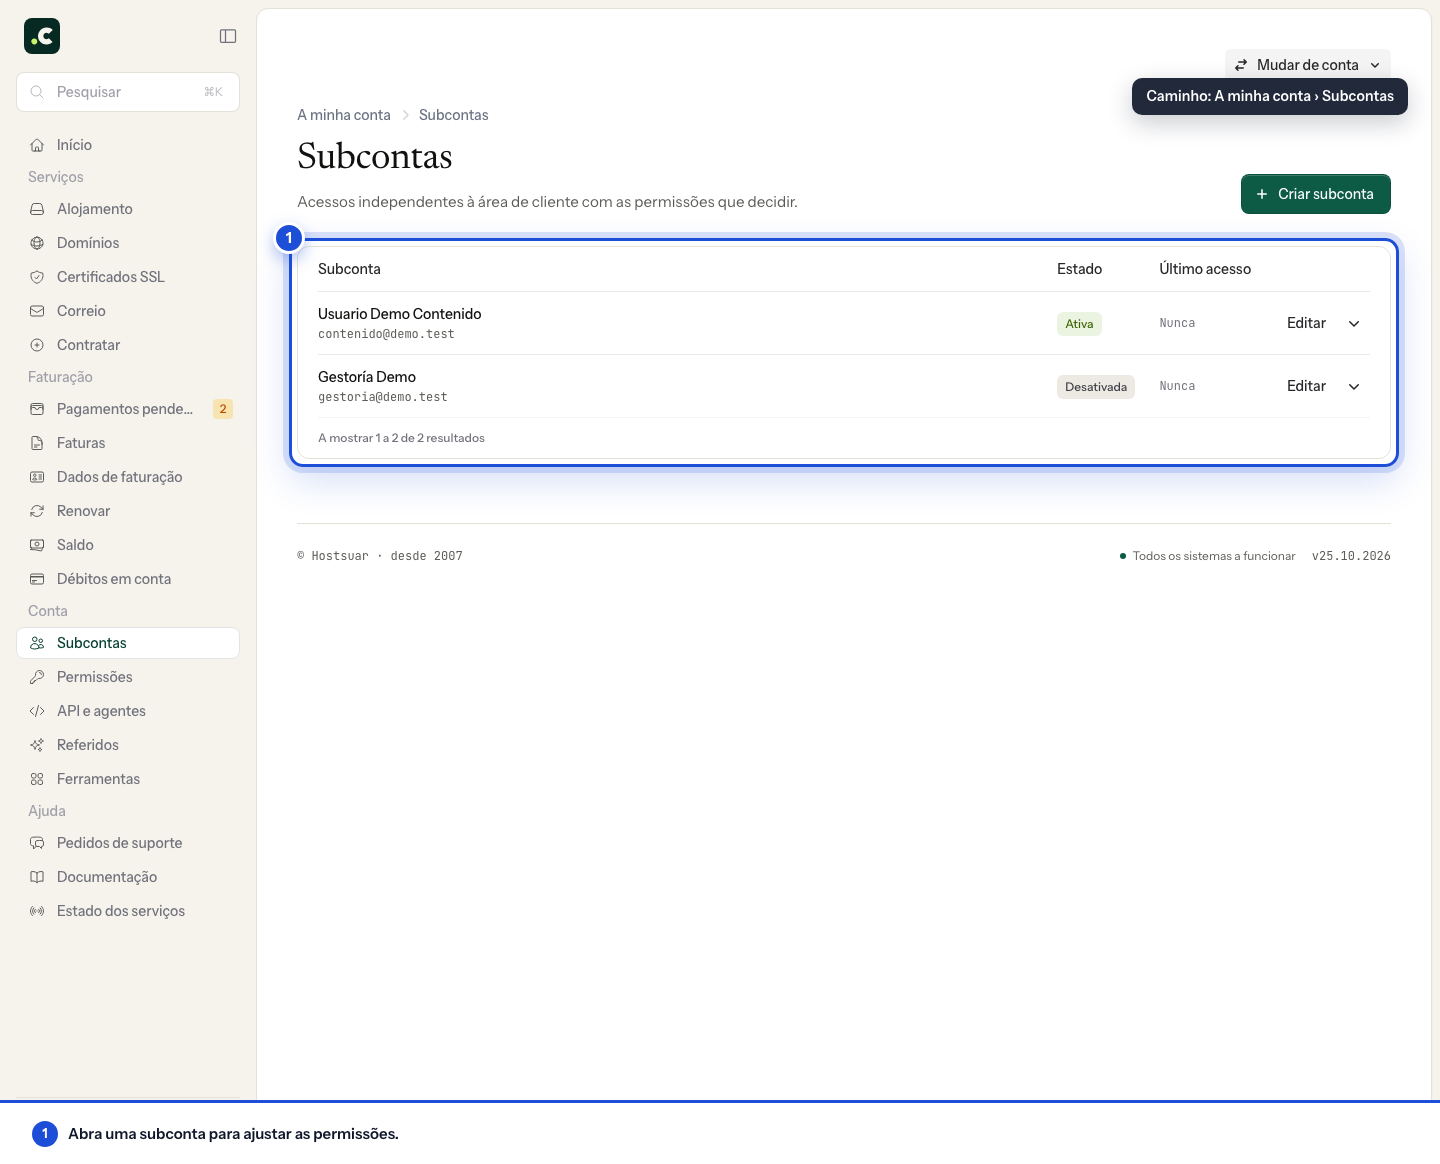Click the Faturas document icon
The height and width of the screenshot is (1164, 1440).
click(37, 443)
